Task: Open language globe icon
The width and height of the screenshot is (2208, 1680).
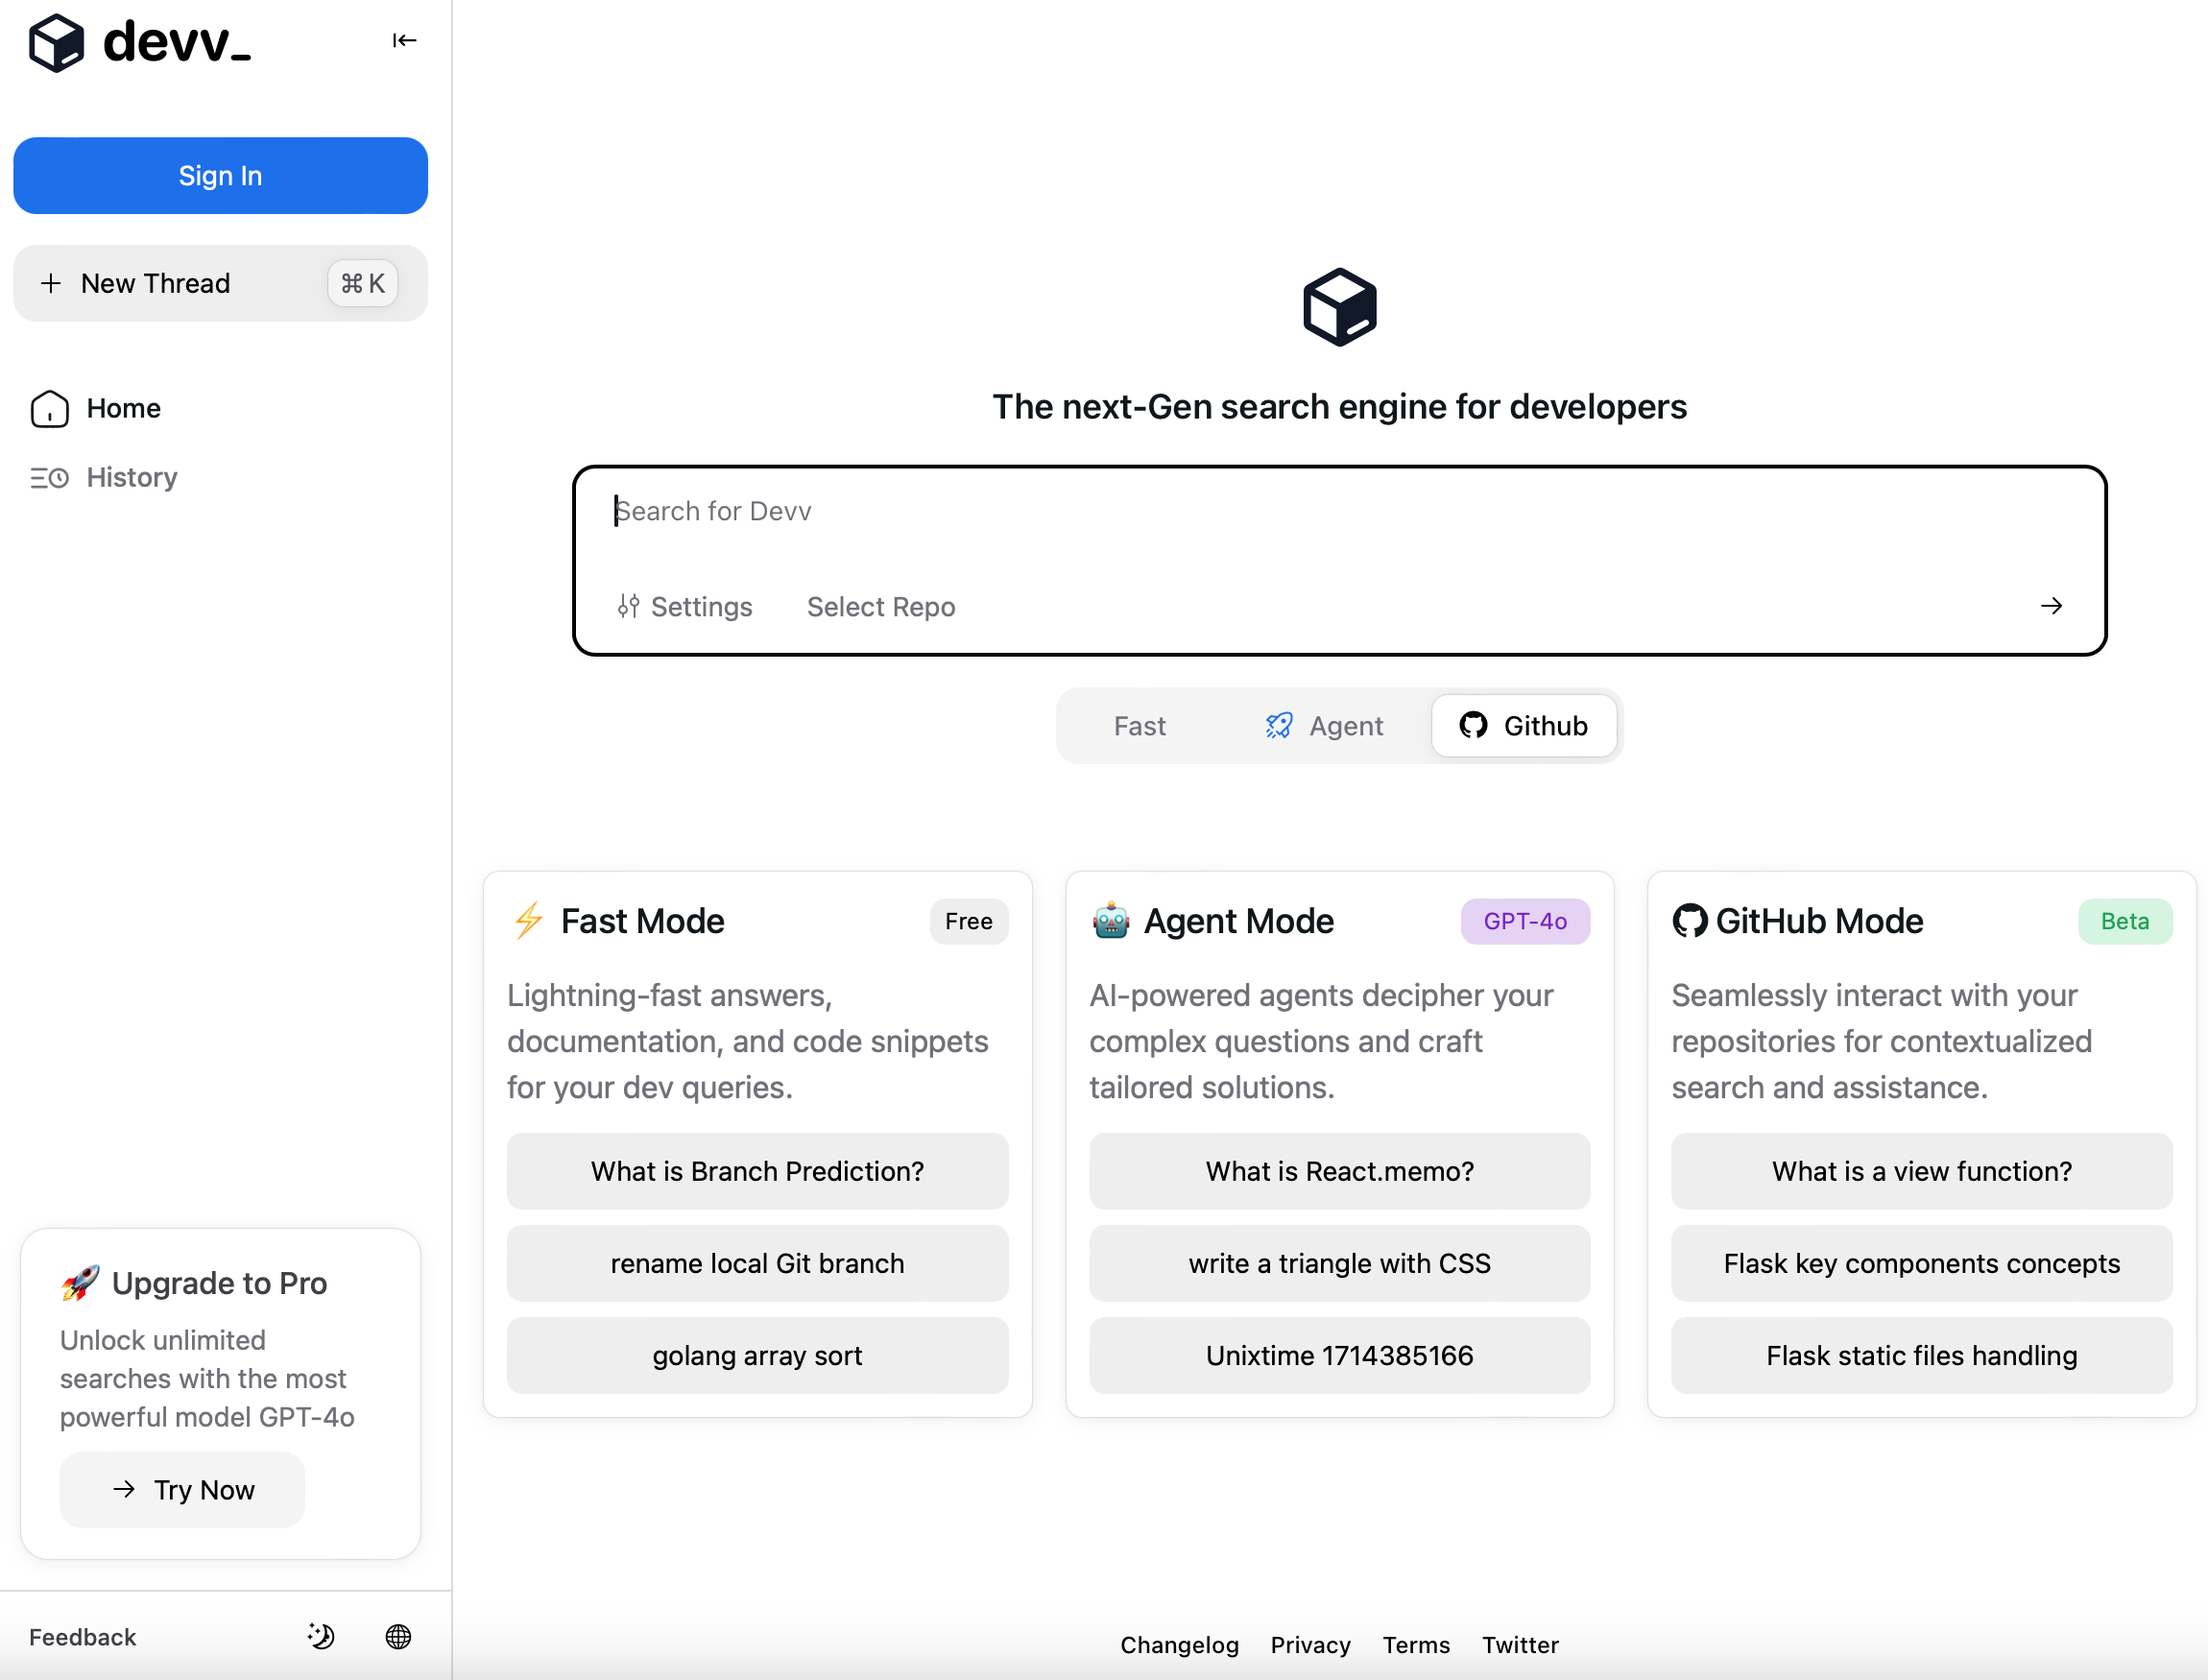Action: pyautogui.click(x=398, y=1636)
